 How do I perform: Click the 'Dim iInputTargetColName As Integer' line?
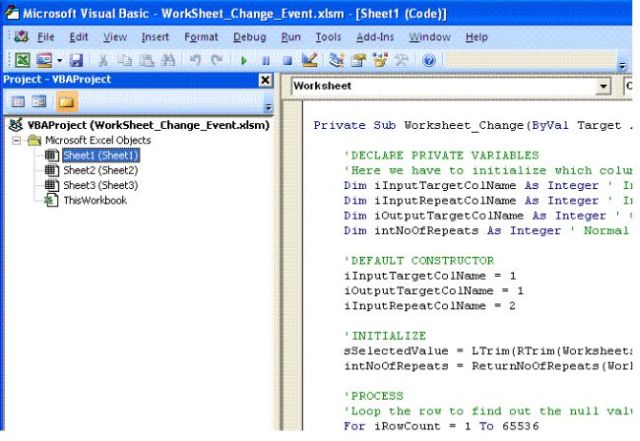point(471,185)
